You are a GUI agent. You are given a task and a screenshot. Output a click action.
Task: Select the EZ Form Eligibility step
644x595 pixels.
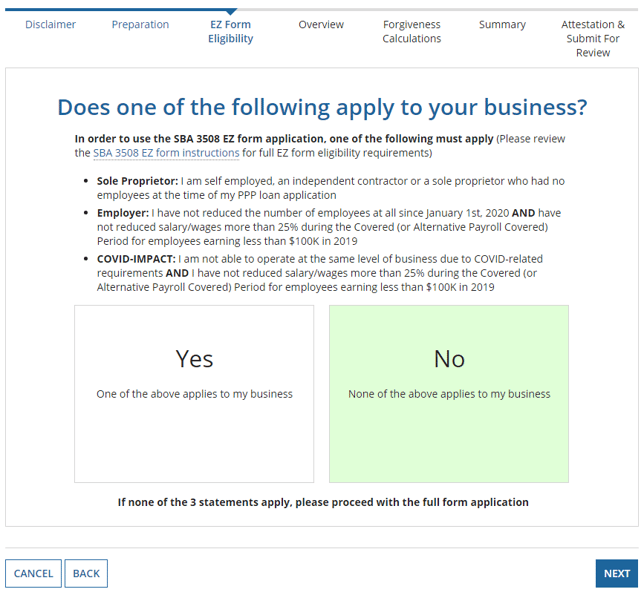tap(230, 32)
